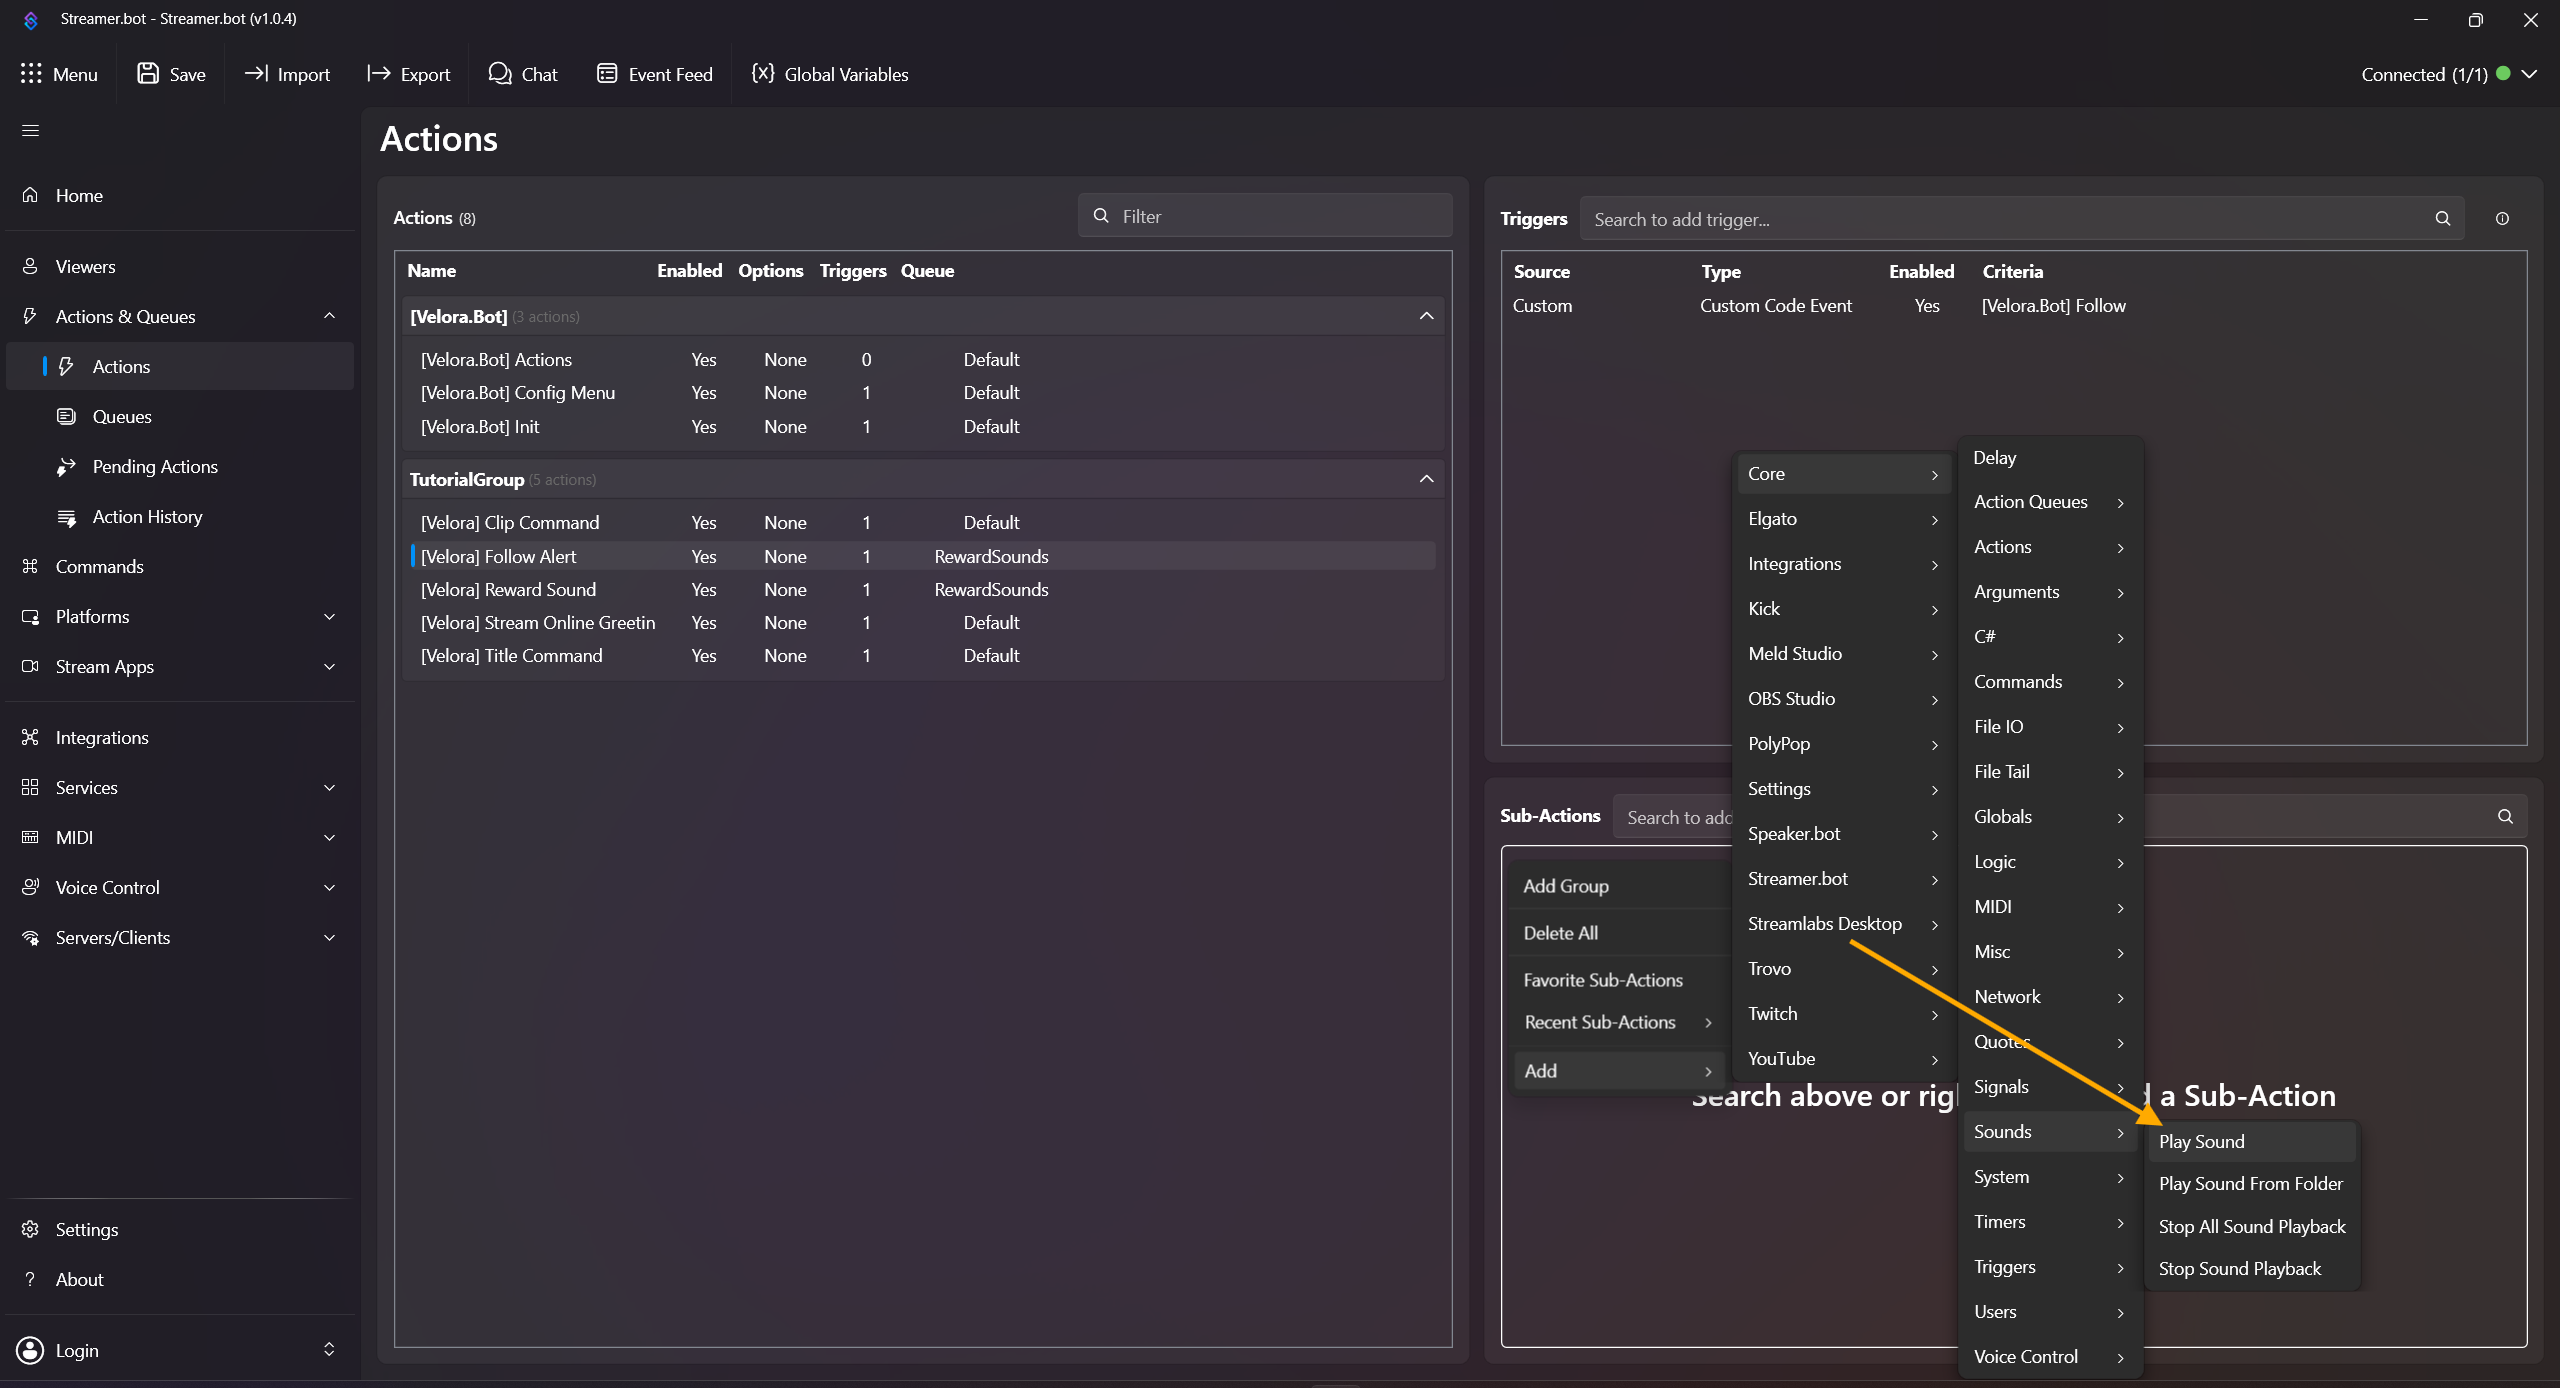
Task: Select the [Velora] Reward Sound action row
Action: point(508,589)
